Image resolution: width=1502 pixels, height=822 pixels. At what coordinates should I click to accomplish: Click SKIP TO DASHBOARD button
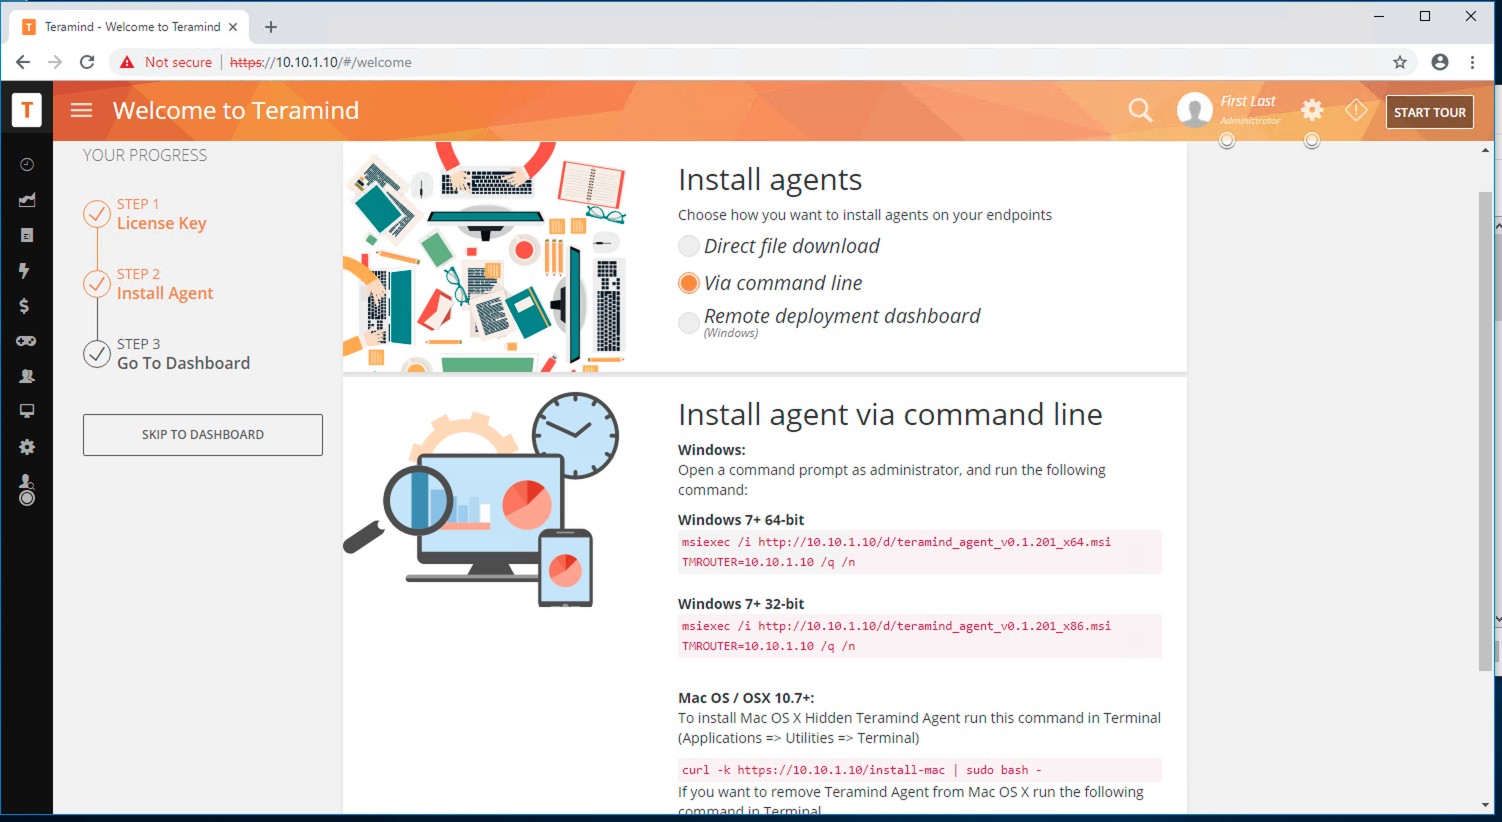pos(203,435)
